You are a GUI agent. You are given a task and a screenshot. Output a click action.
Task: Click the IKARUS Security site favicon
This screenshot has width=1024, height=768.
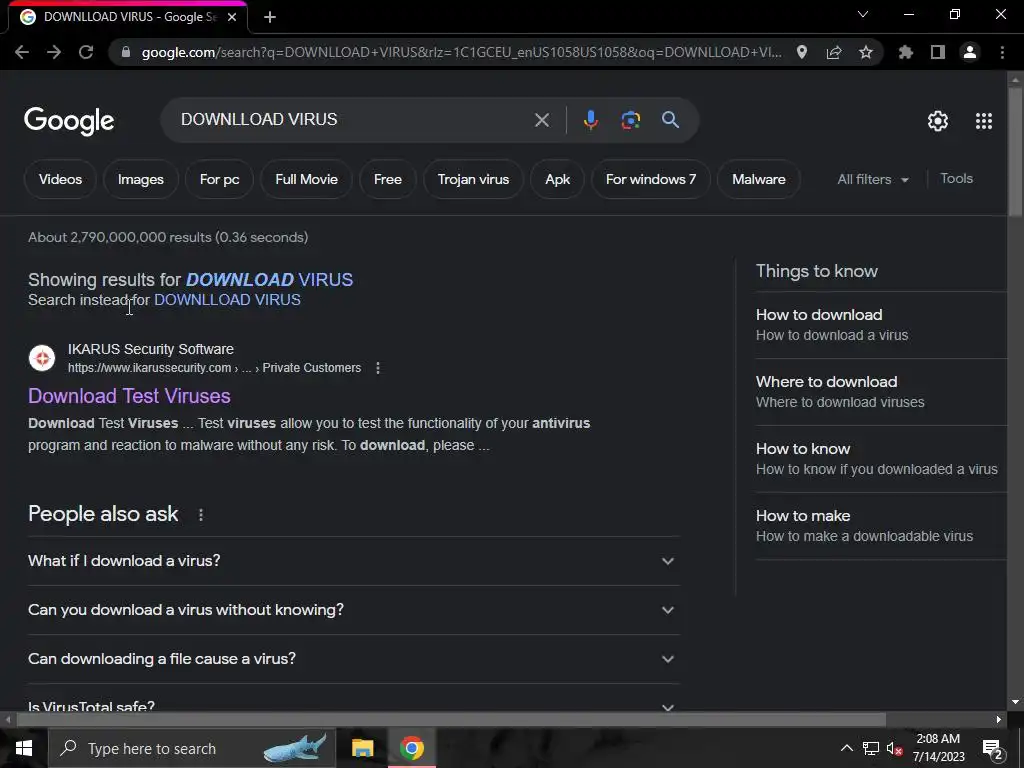42,358
